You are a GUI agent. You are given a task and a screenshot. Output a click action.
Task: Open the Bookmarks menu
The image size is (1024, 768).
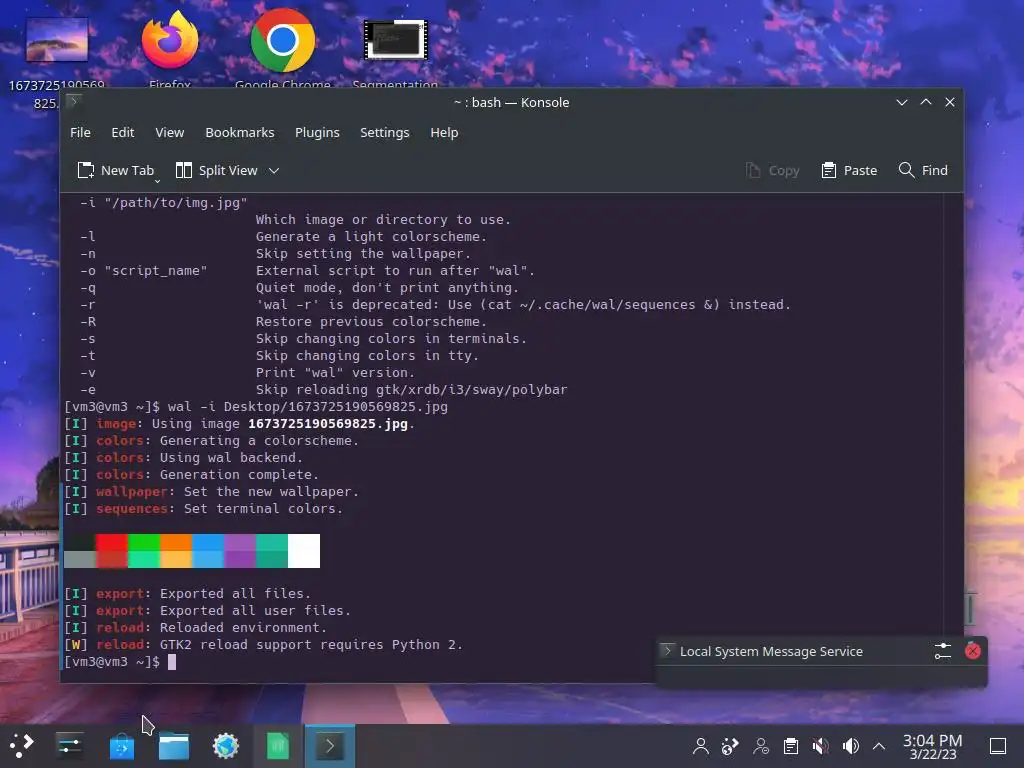pos(240,133)
